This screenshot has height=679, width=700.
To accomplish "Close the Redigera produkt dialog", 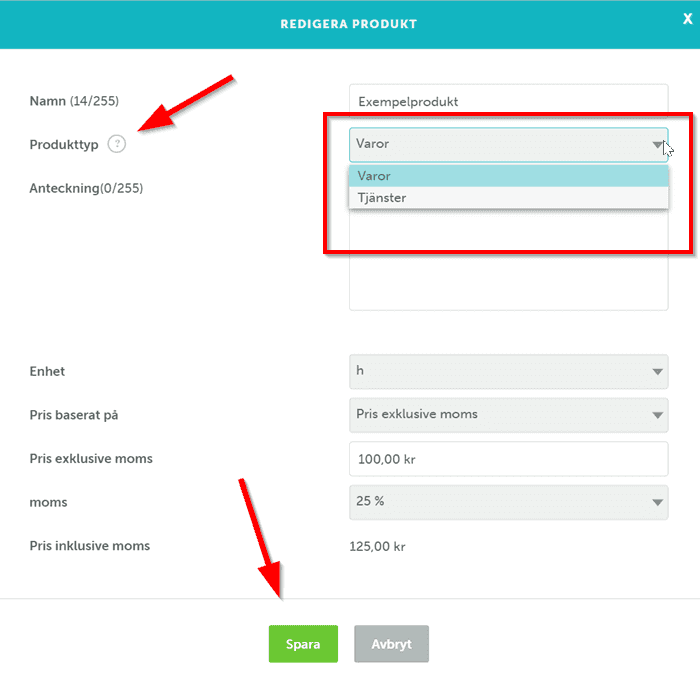I will pos(687,19).
